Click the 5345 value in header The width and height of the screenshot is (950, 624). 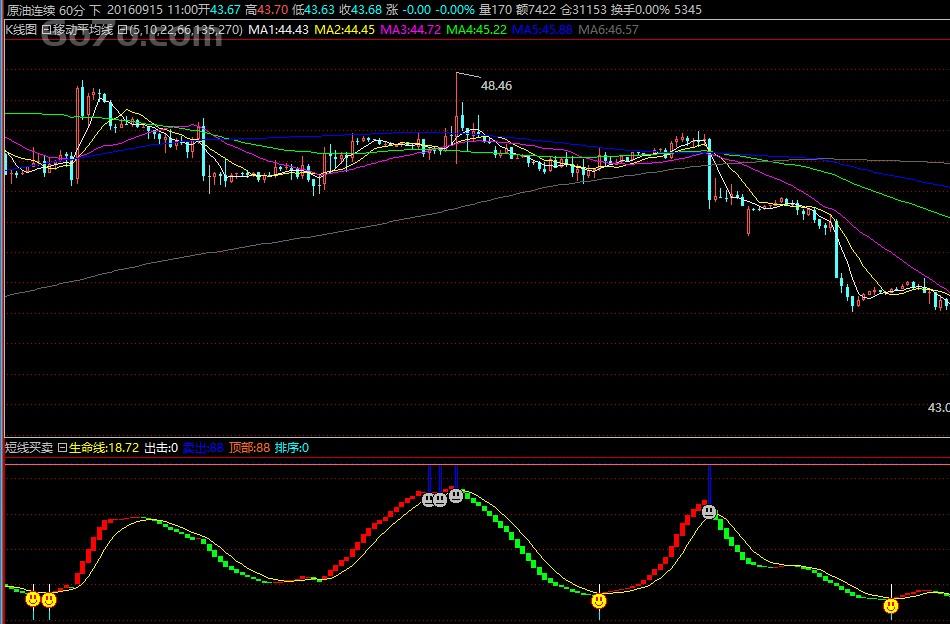[688, 10]
